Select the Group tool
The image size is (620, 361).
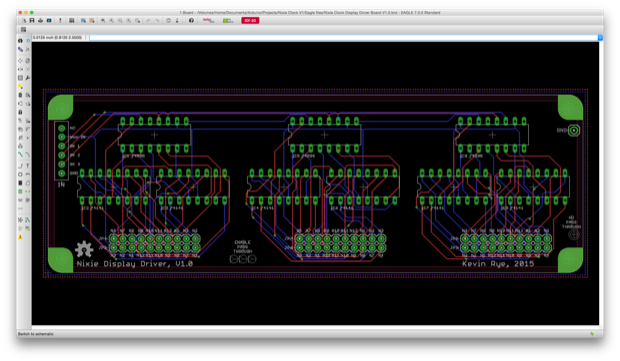20,78
